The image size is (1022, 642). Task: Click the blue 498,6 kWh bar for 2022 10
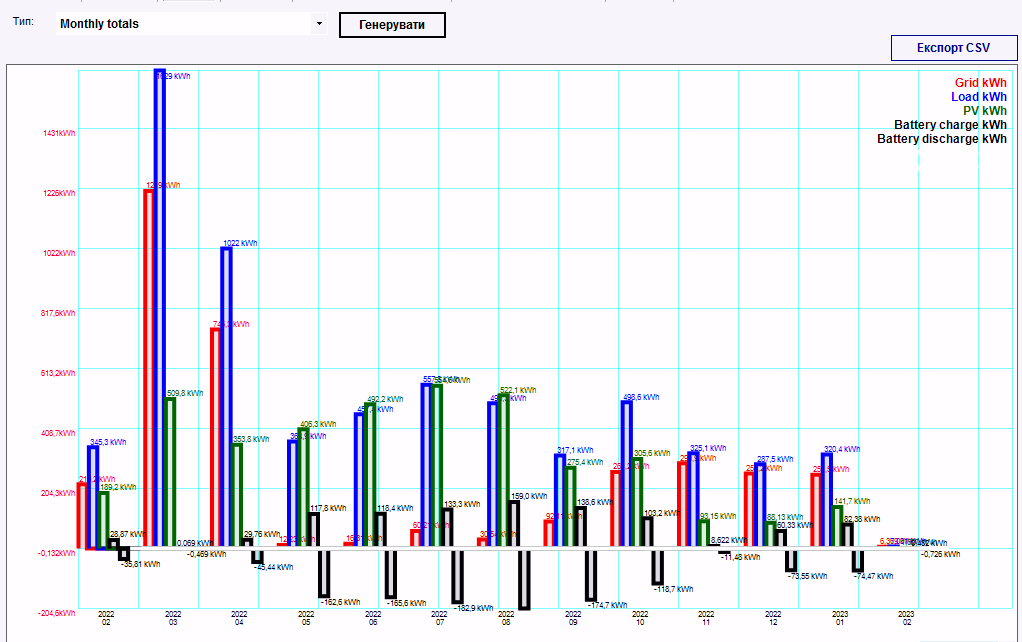tap(626, 474)
